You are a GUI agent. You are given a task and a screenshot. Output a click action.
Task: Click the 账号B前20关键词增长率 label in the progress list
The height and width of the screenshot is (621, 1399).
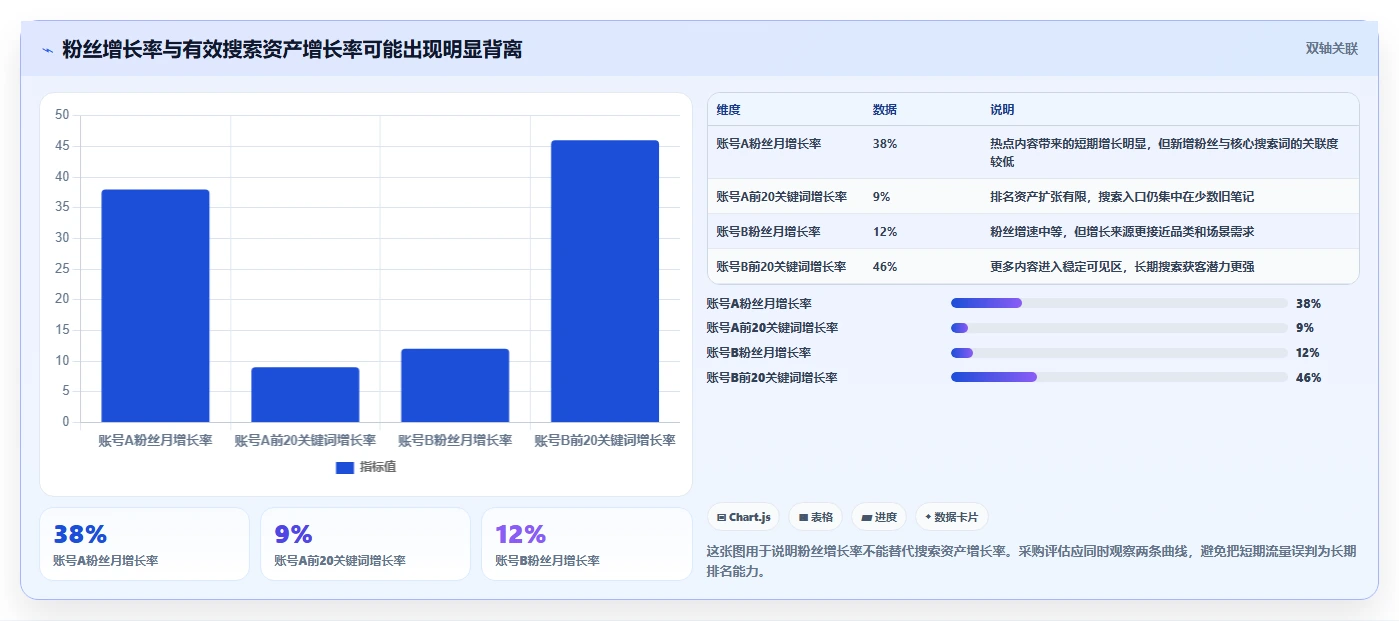(x=772, y=378)
